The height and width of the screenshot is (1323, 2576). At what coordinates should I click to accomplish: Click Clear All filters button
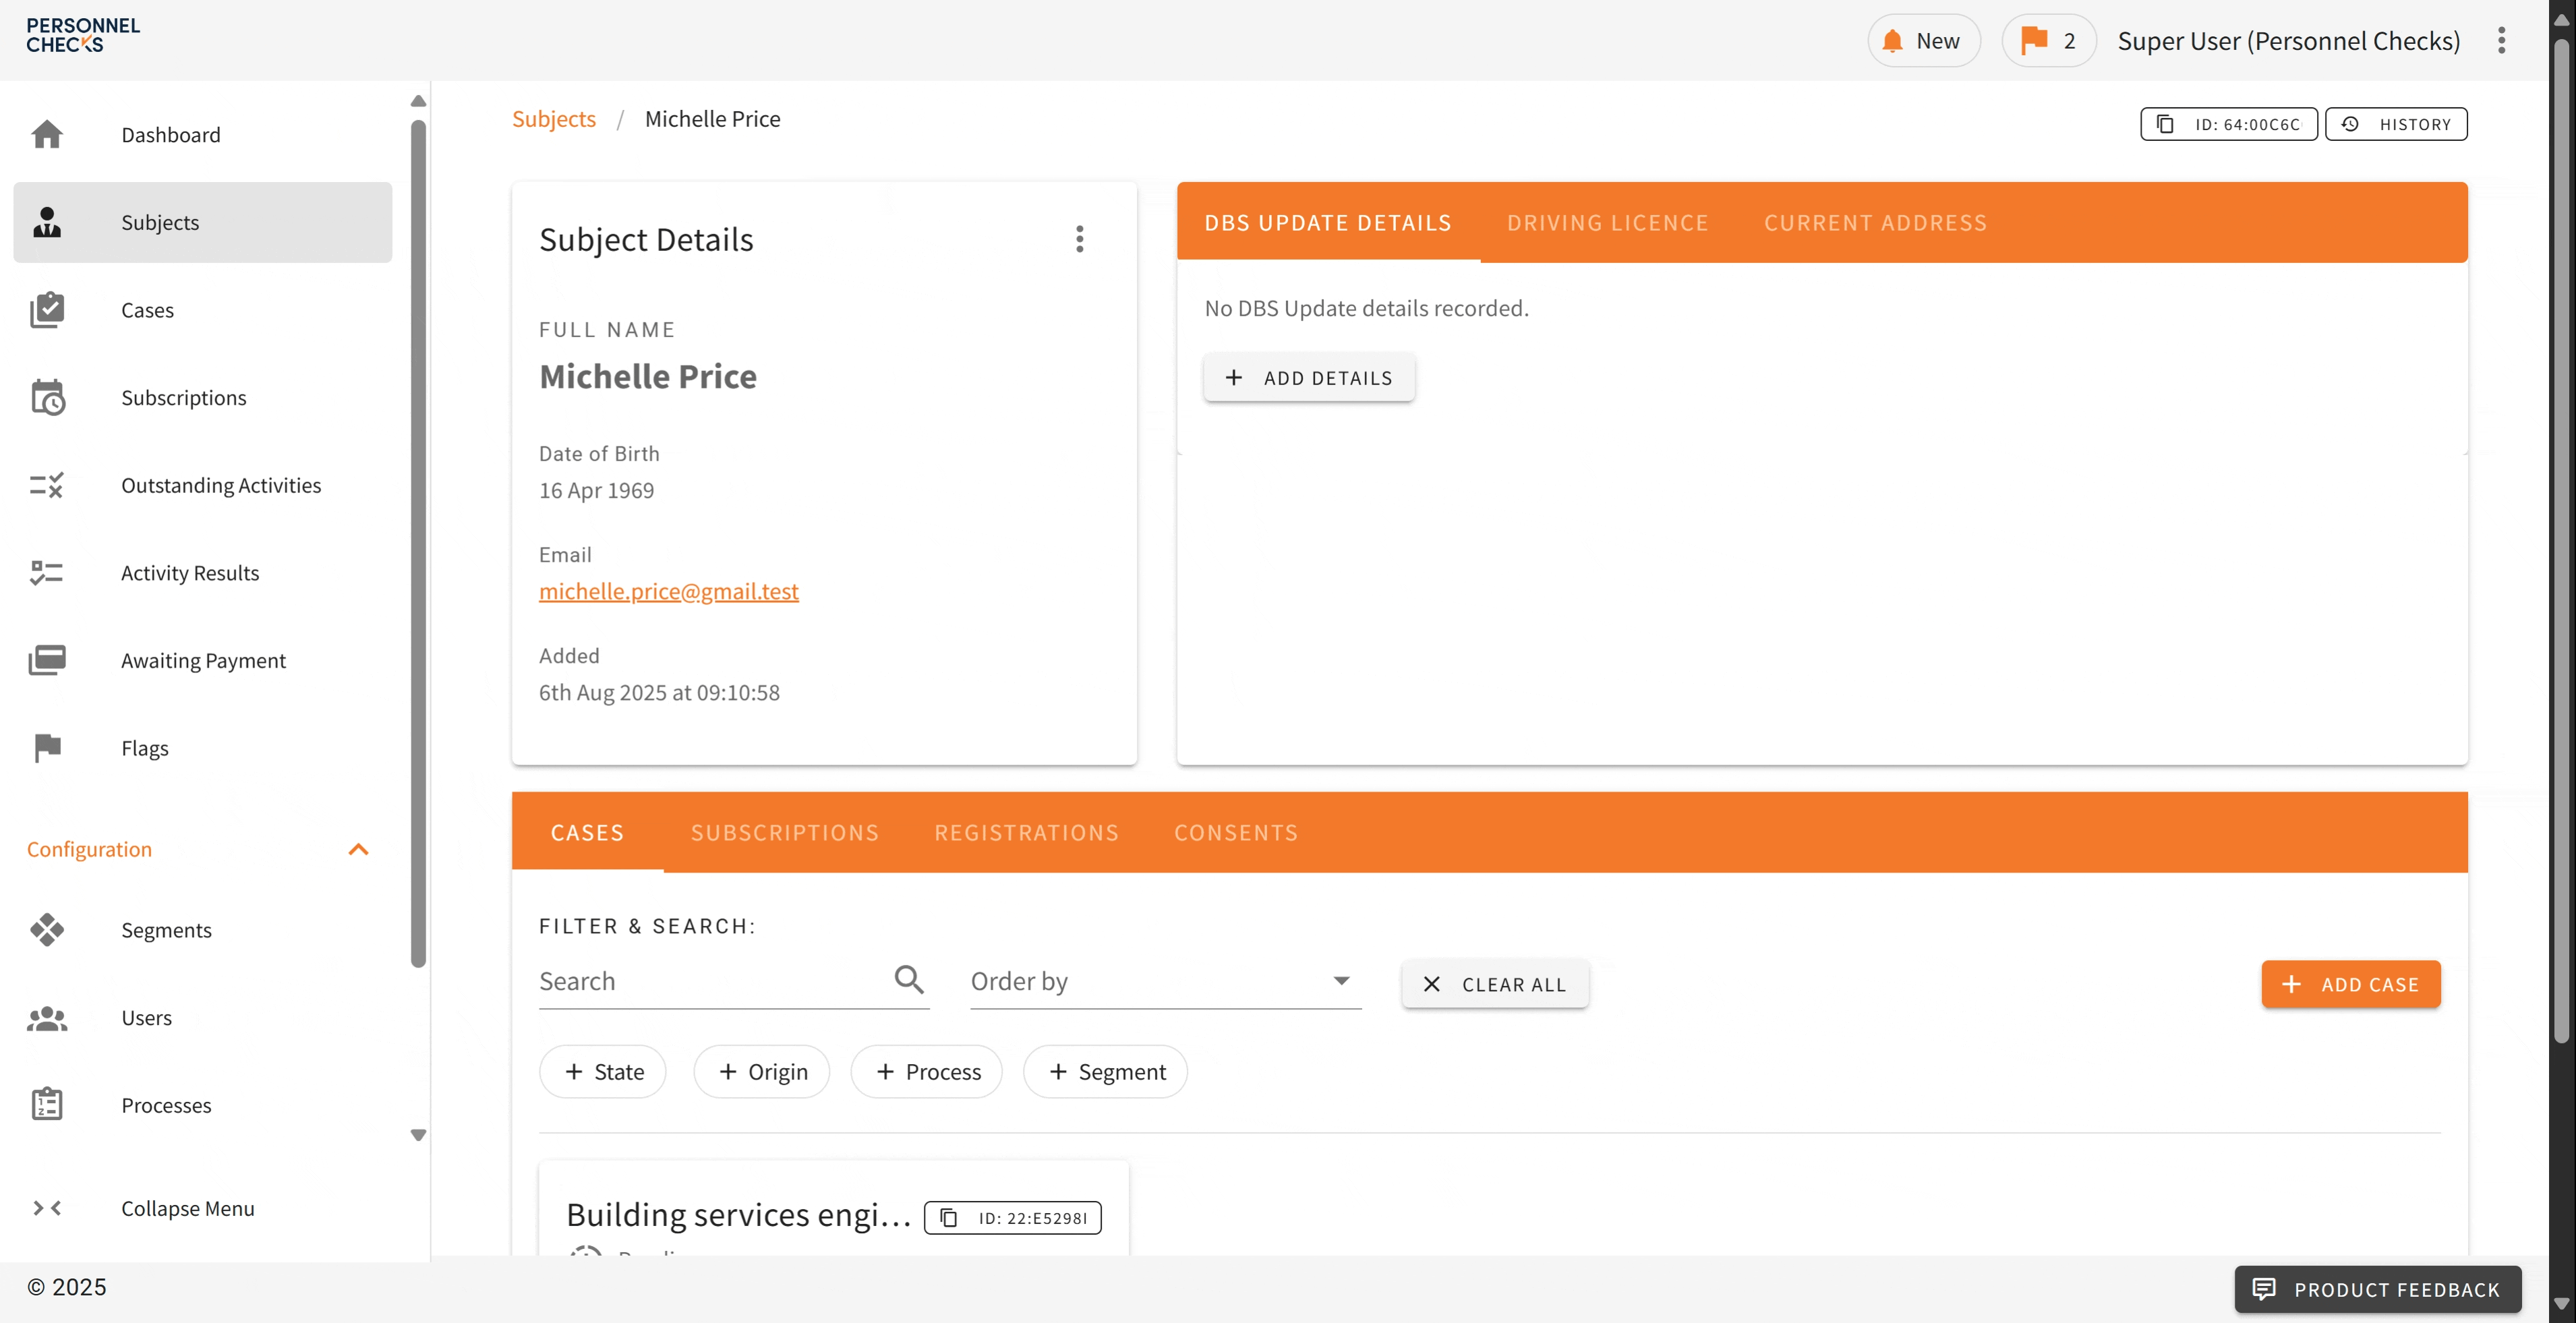(1495, 984)
